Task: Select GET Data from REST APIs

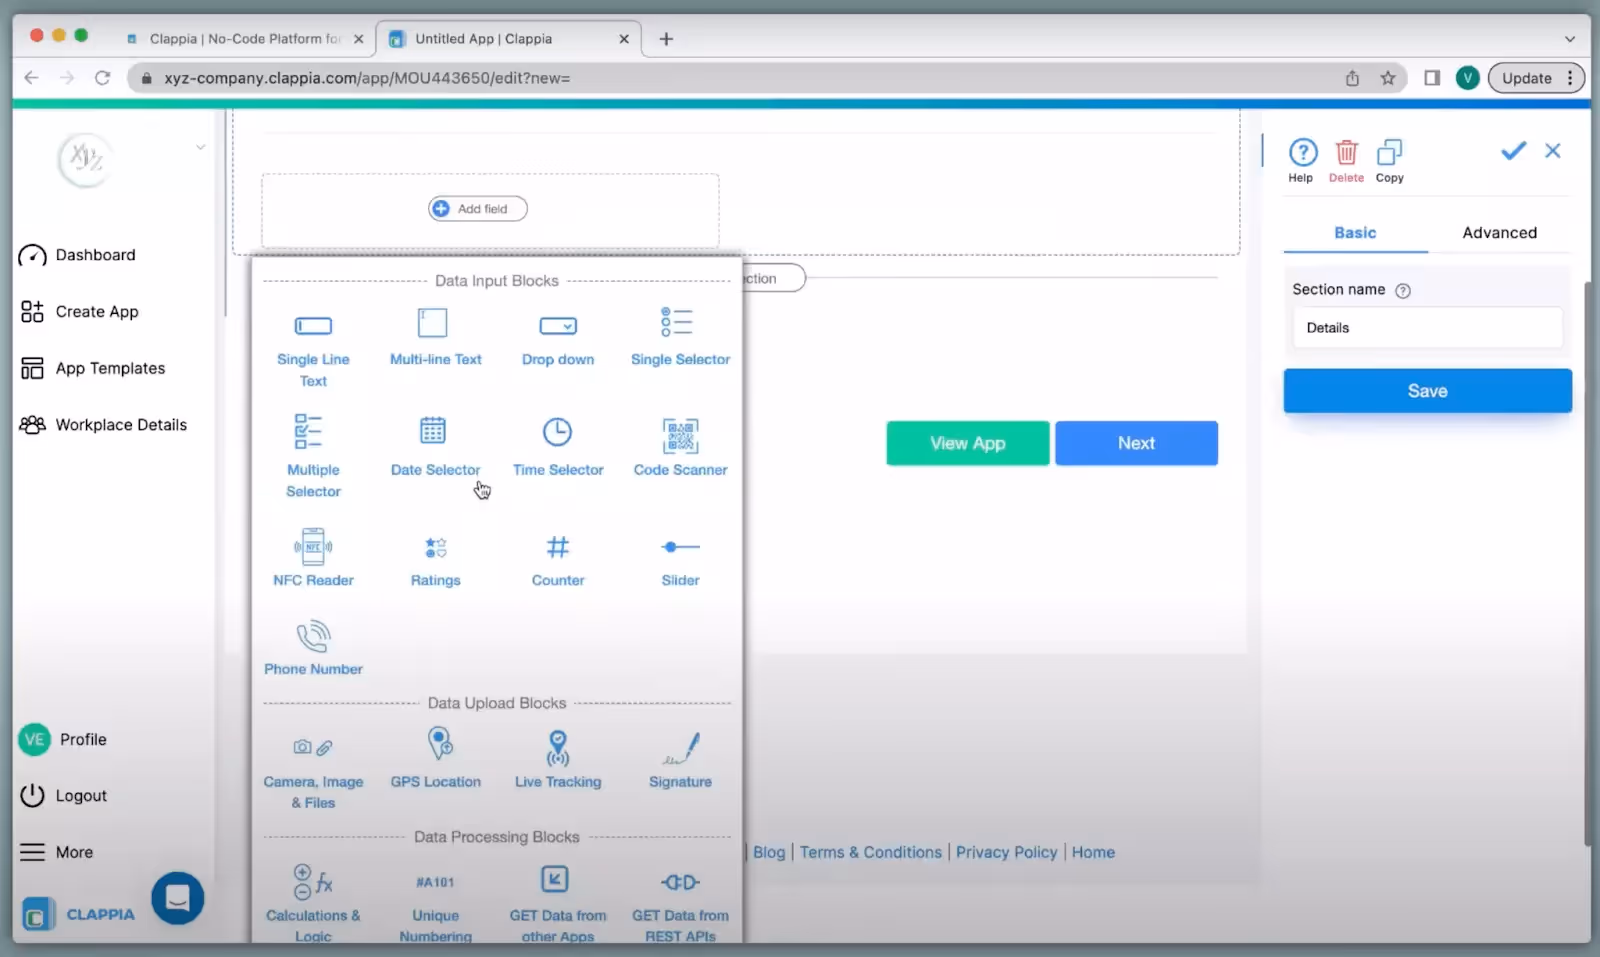Action: tap(680, 906)
